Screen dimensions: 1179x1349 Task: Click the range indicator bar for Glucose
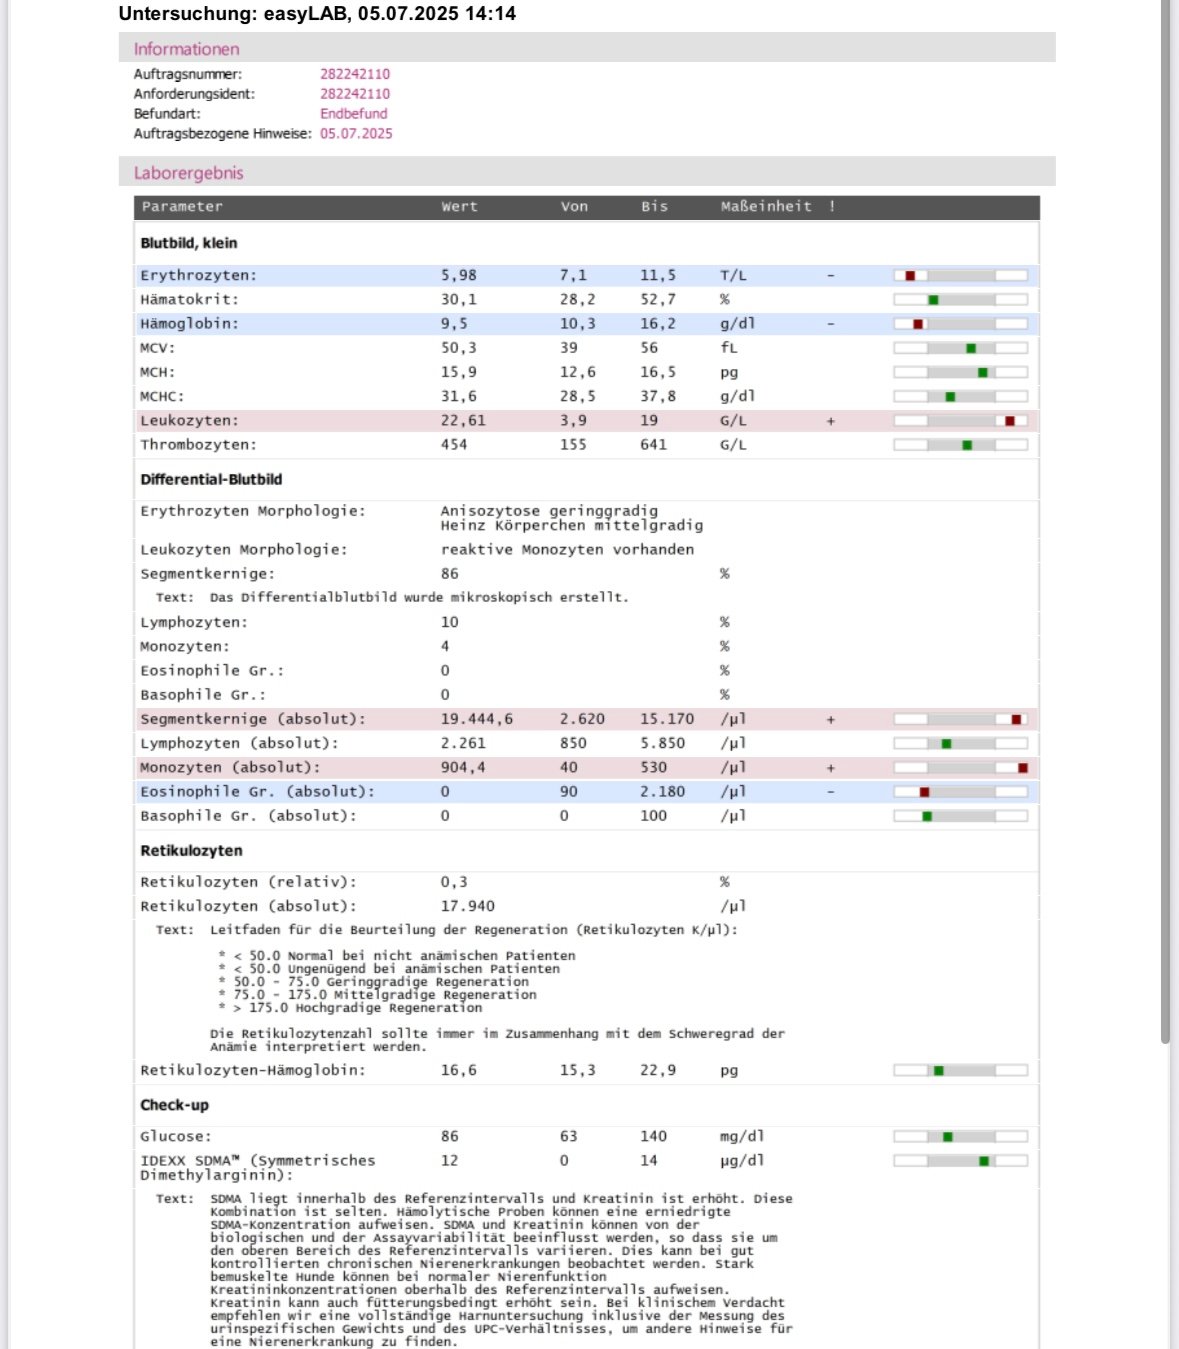960,1137
